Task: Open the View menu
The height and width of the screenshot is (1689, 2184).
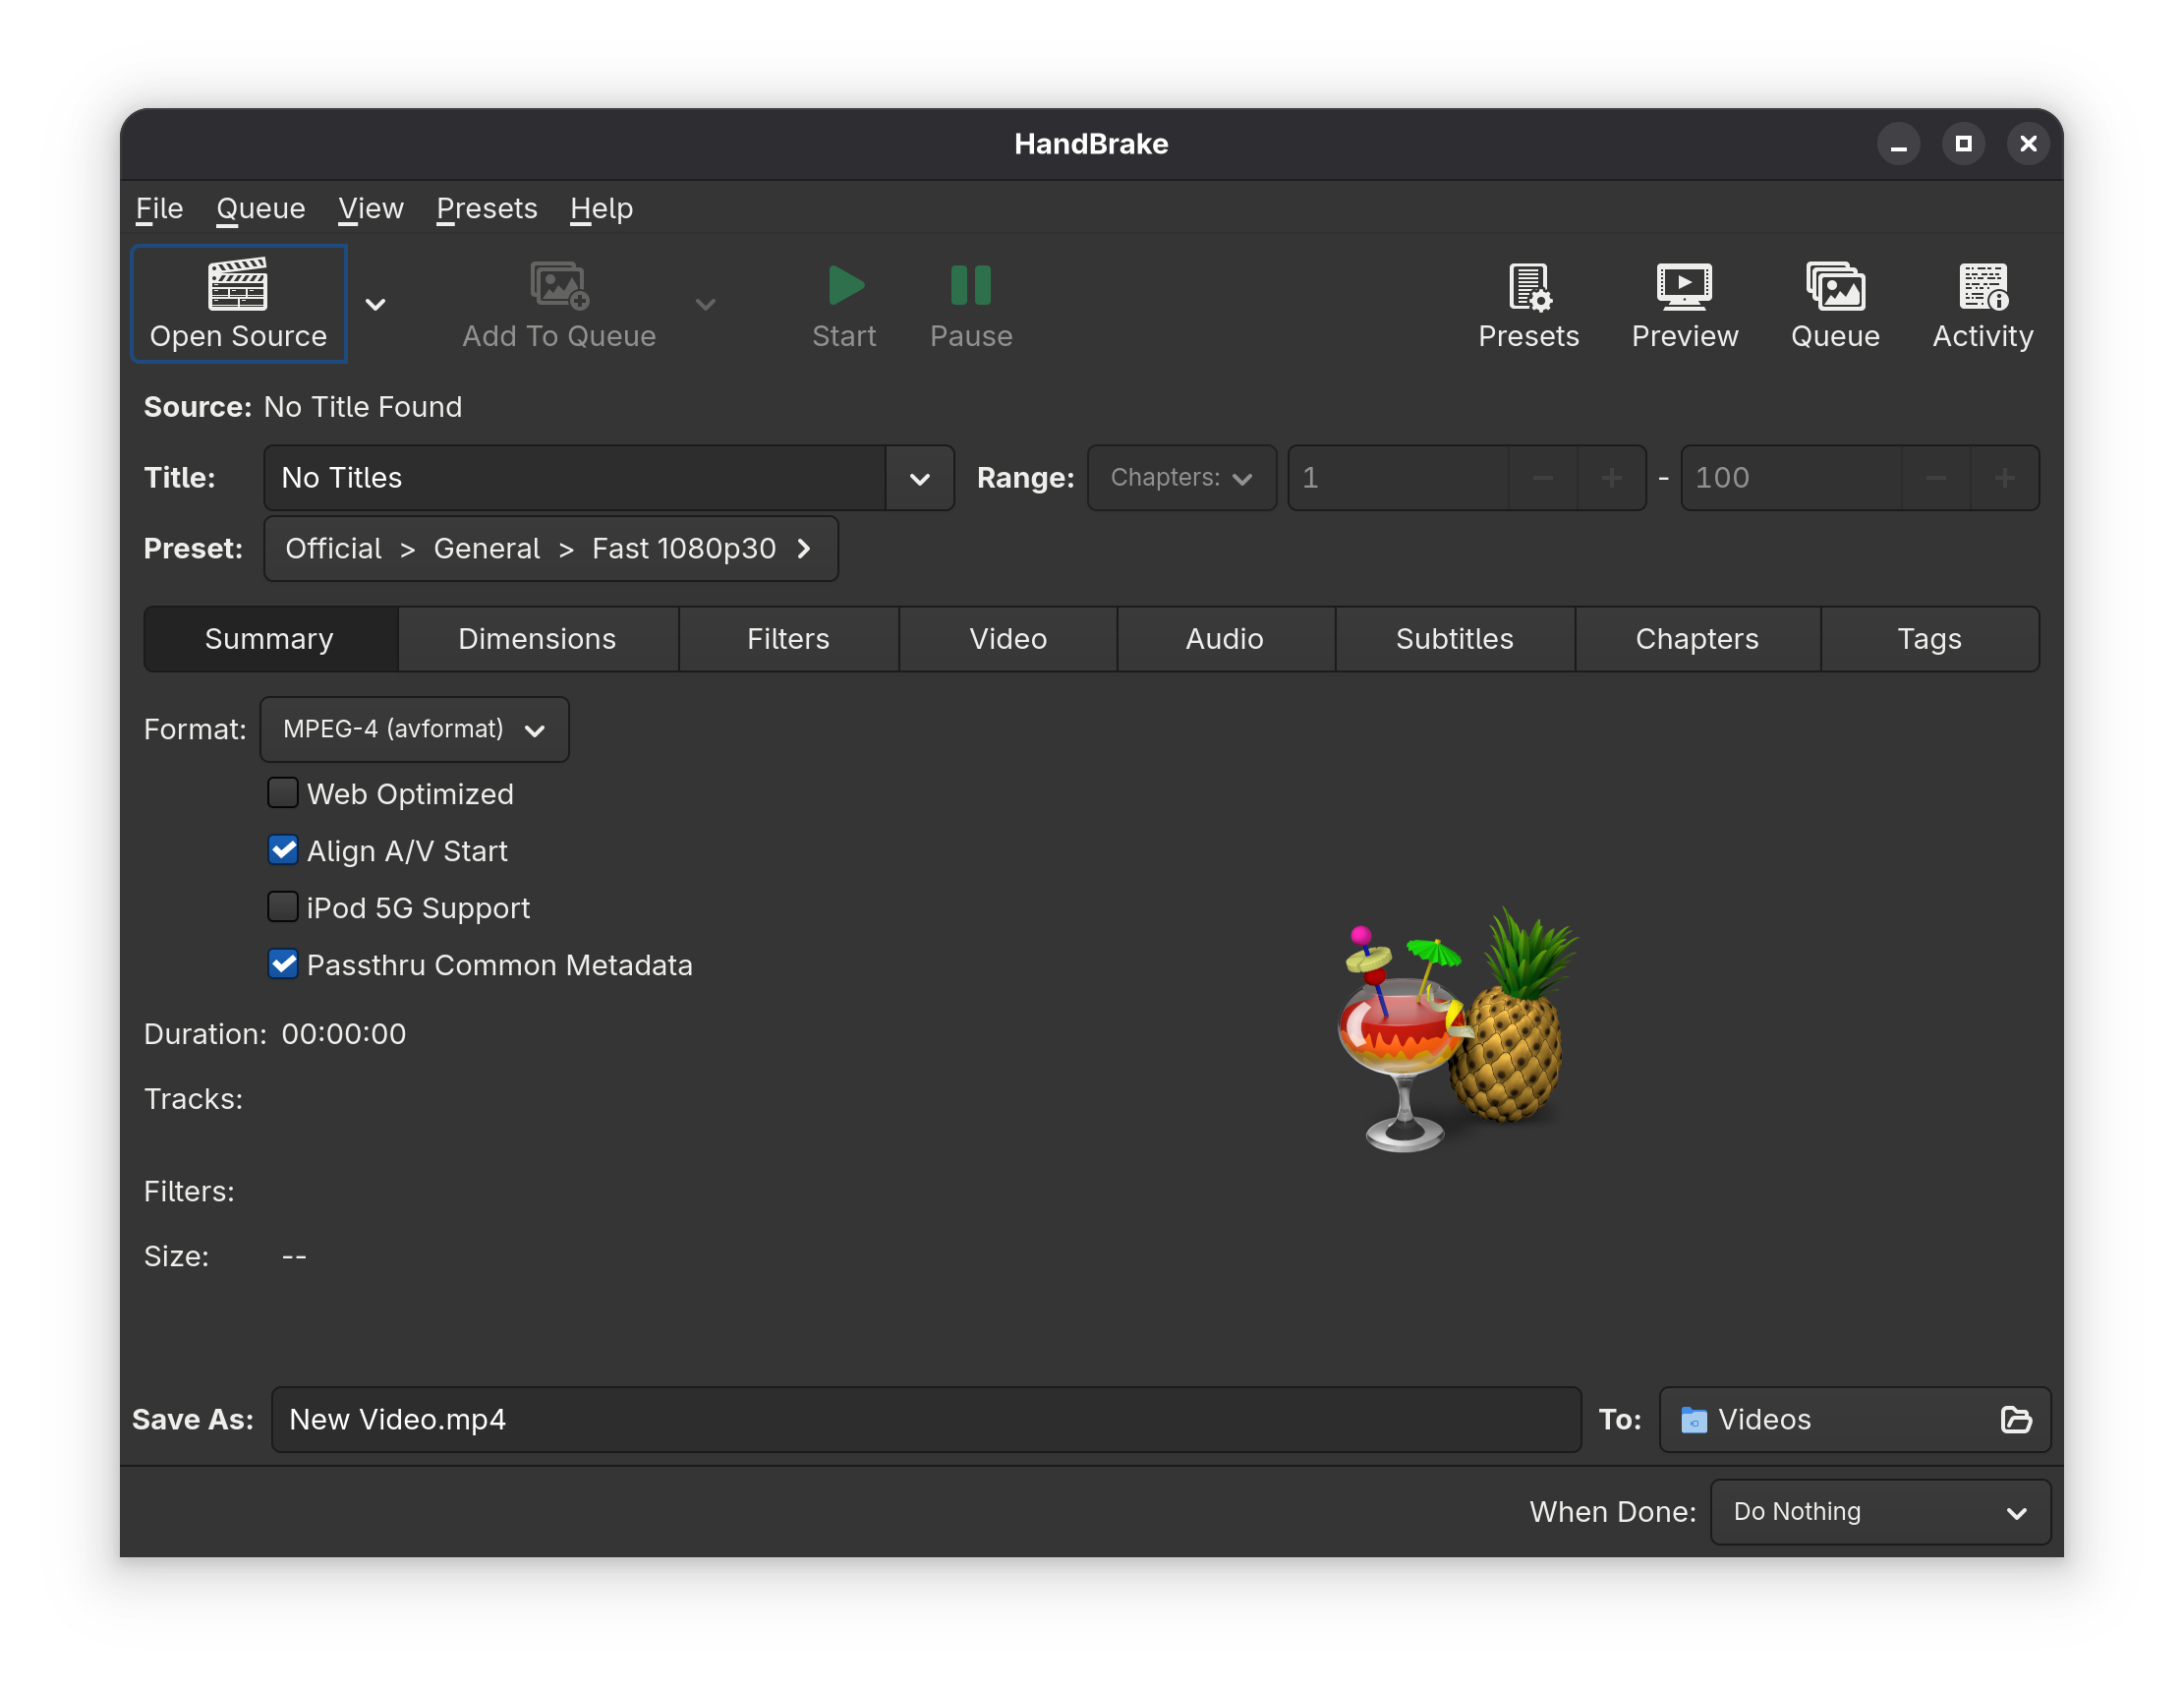Action: [371, 208]
